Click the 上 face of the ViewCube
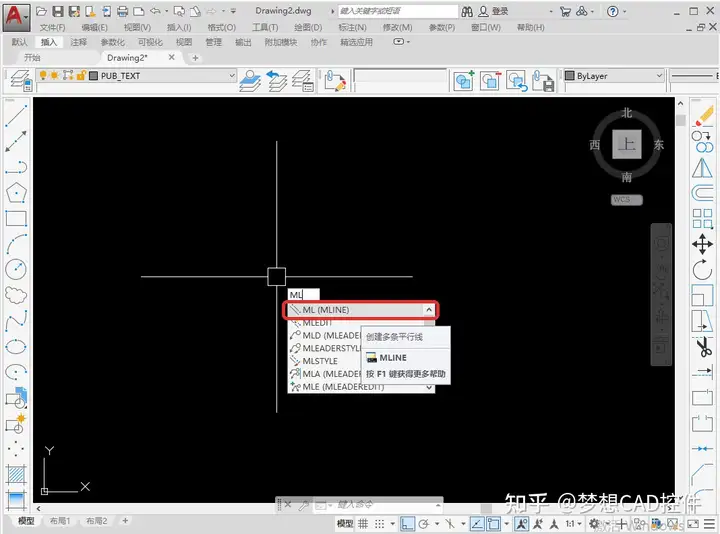The height and width of the screenshot is (534, 720). (x=627, y=144)
